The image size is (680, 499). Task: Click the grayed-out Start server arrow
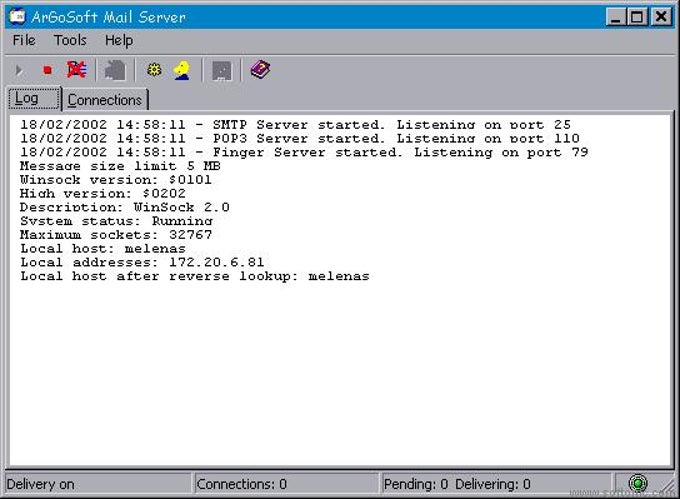coord(19,70)
